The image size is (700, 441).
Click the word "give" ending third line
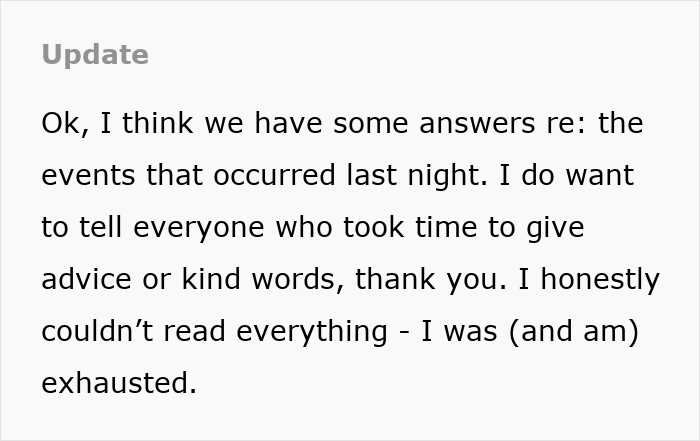click(x=552, y=228)
